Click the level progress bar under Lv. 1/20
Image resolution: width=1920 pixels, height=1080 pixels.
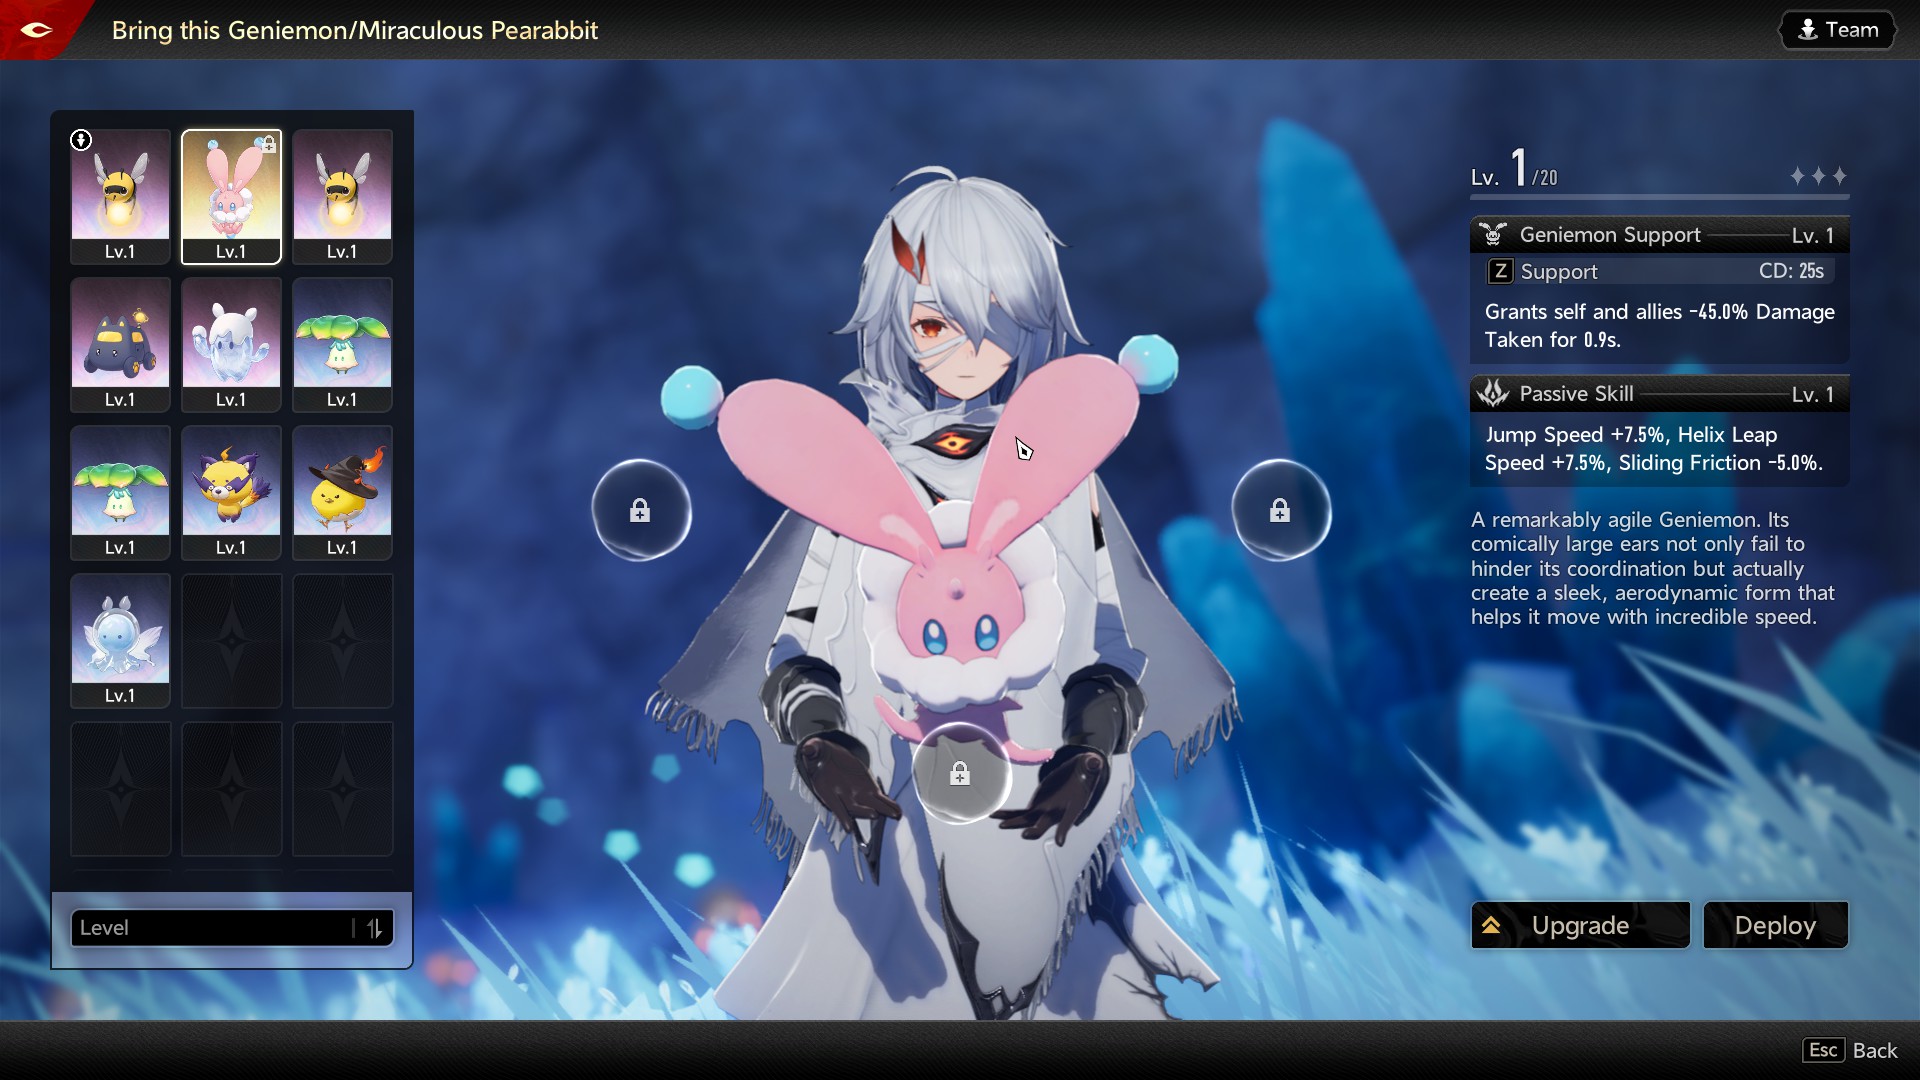1658,197
